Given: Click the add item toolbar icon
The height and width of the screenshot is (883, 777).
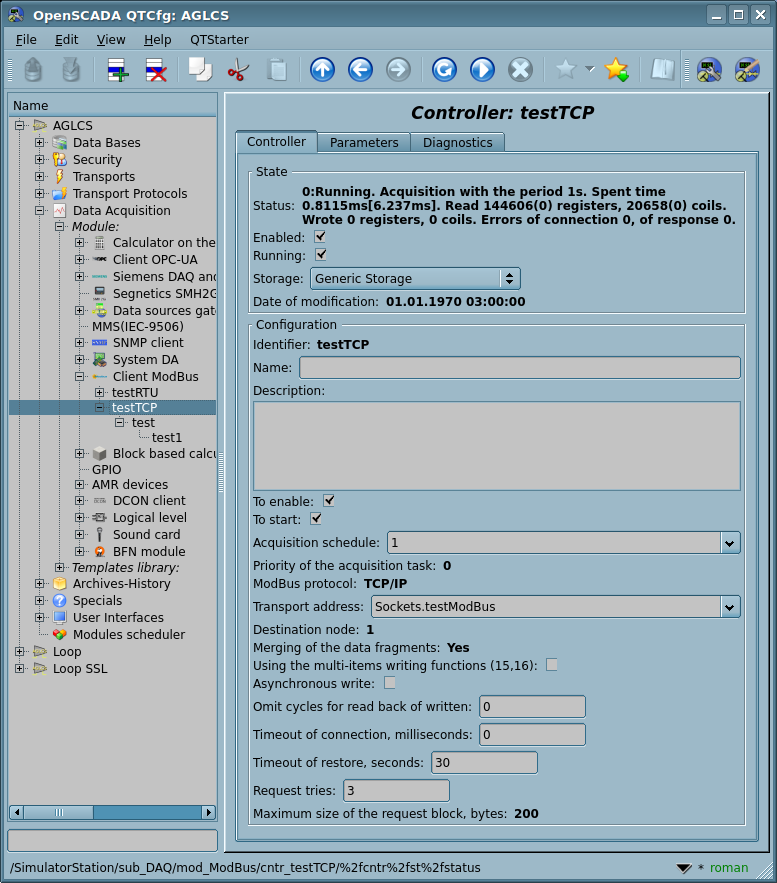Looking at the screenshot, I should click(x=118, y=69).
